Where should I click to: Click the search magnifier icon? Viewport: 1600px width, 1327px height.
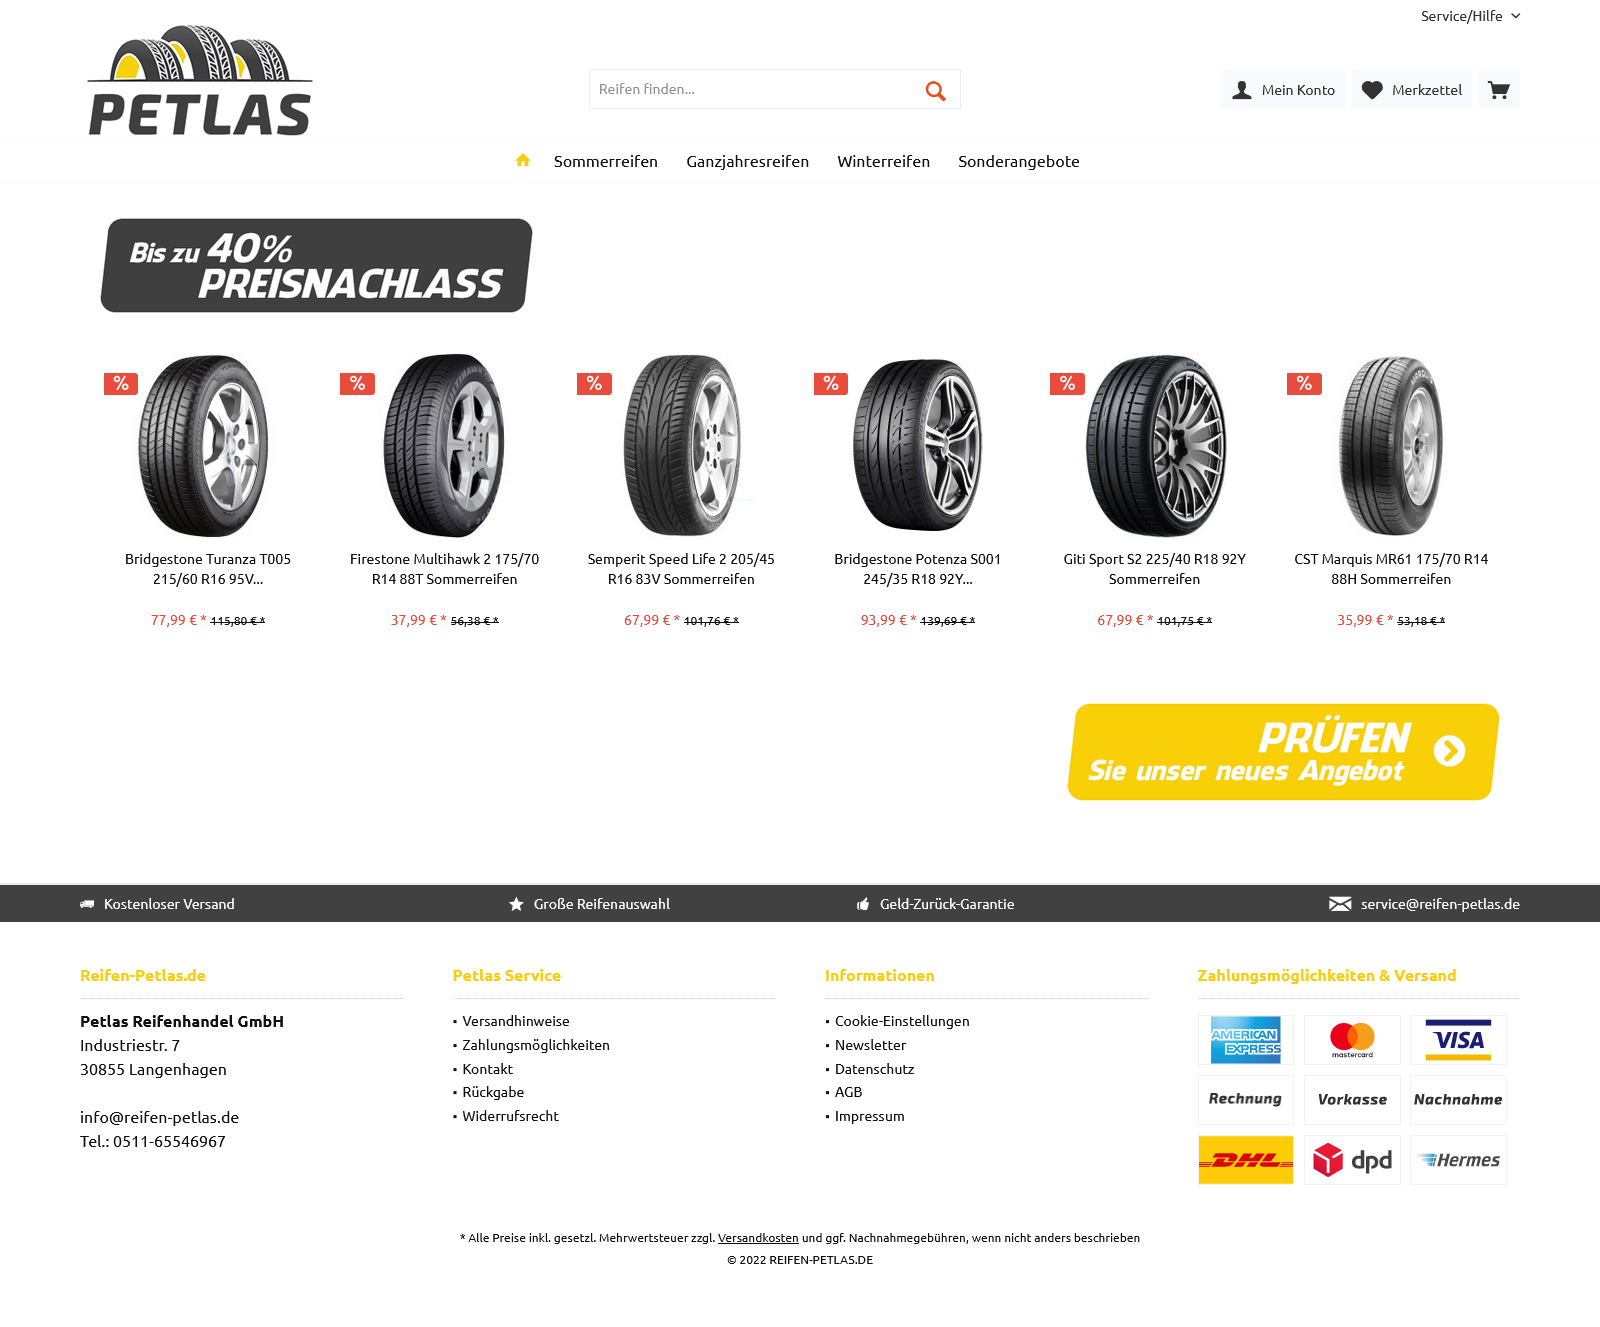point(935,90)
